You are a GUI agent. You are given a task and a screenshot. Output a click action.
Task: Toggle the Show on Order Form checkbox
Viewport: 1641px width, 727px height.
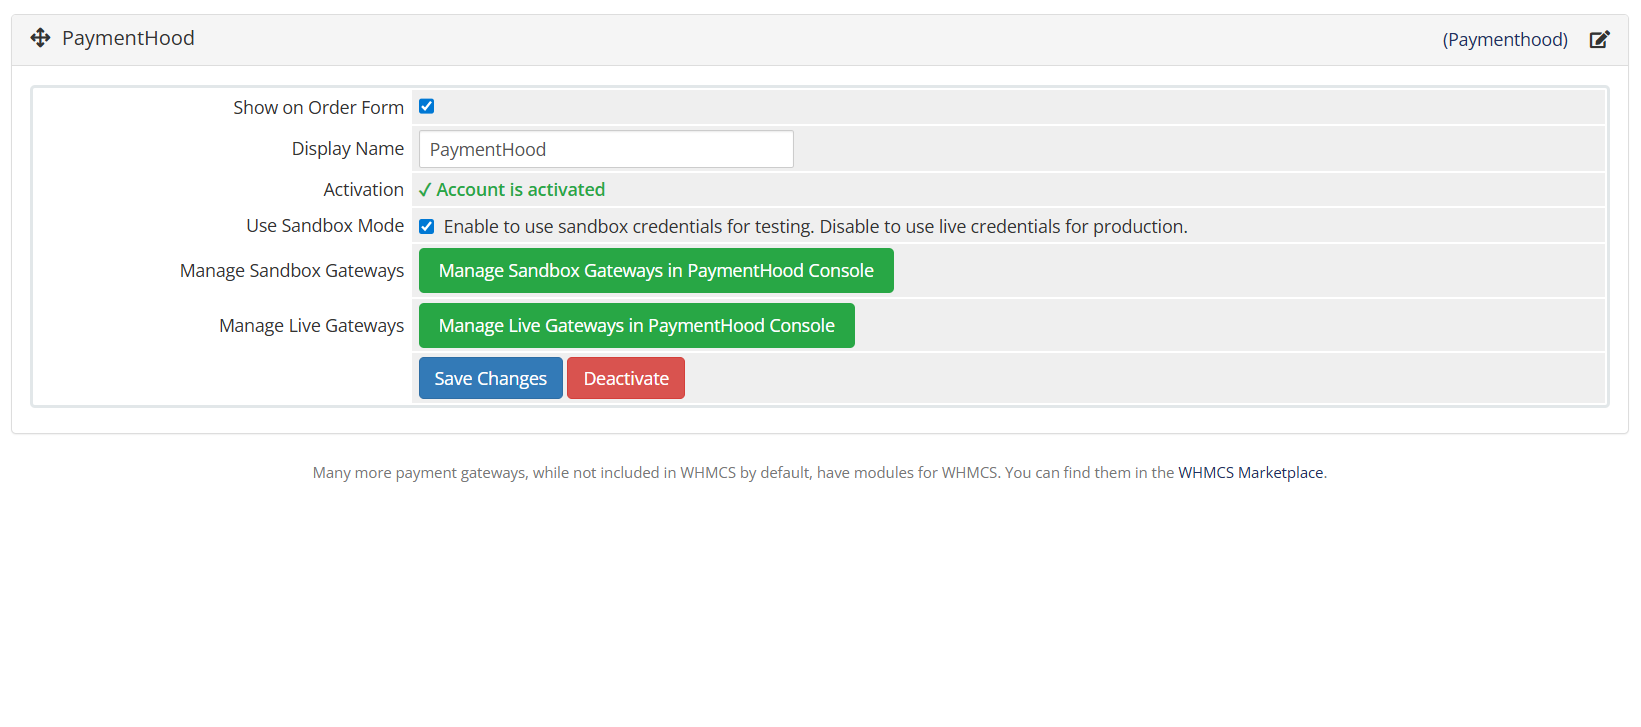(x=427, y=106)
